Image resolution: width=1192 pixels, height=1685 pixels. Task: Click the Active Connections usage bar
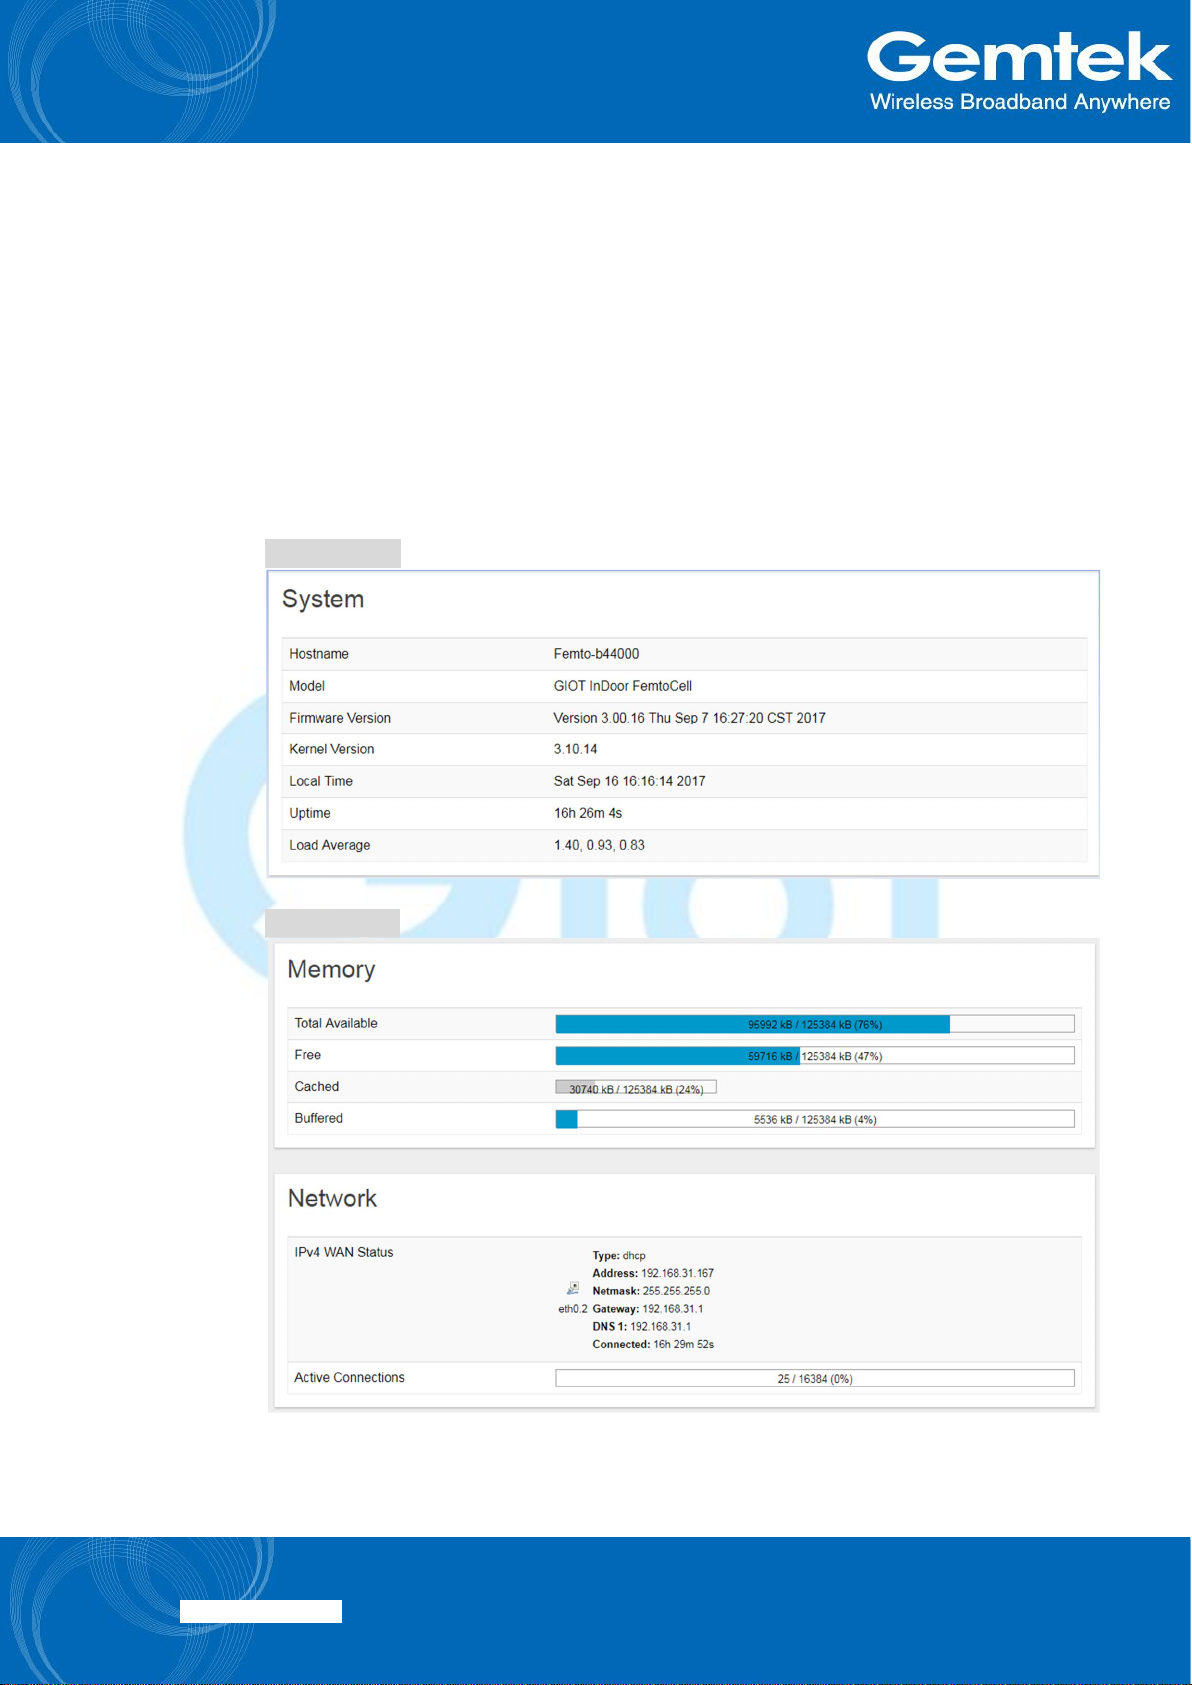pos(815,1378)
